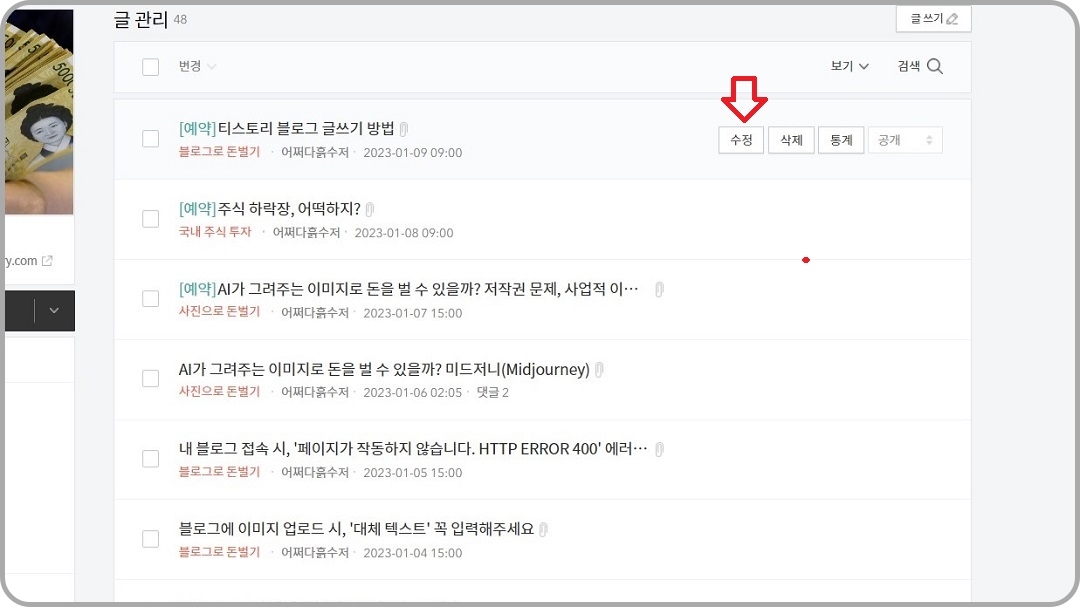Click date 2023-01-05 15:00

[x=413, y=473]
